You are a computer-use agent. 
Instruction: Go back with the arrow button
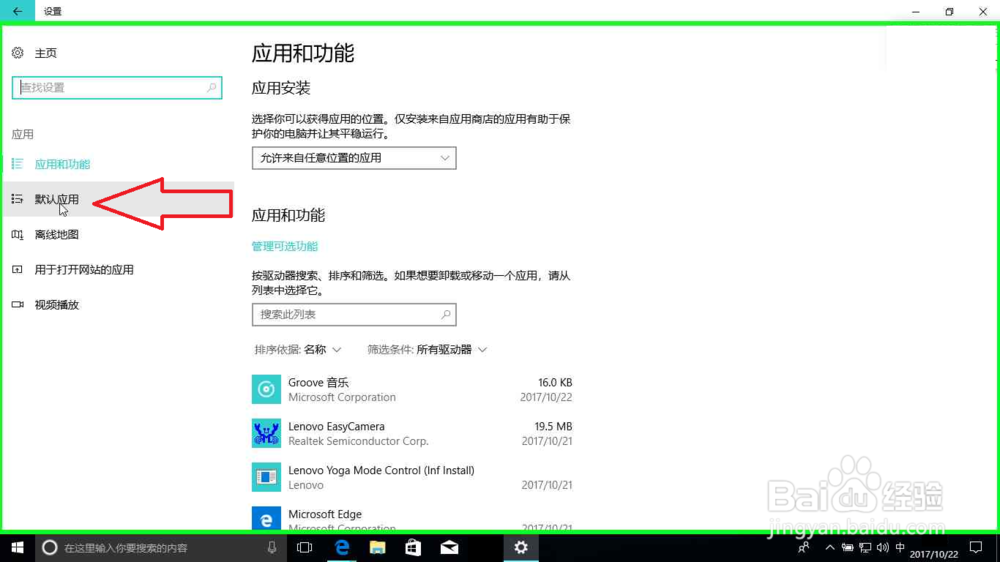[17, 11]
